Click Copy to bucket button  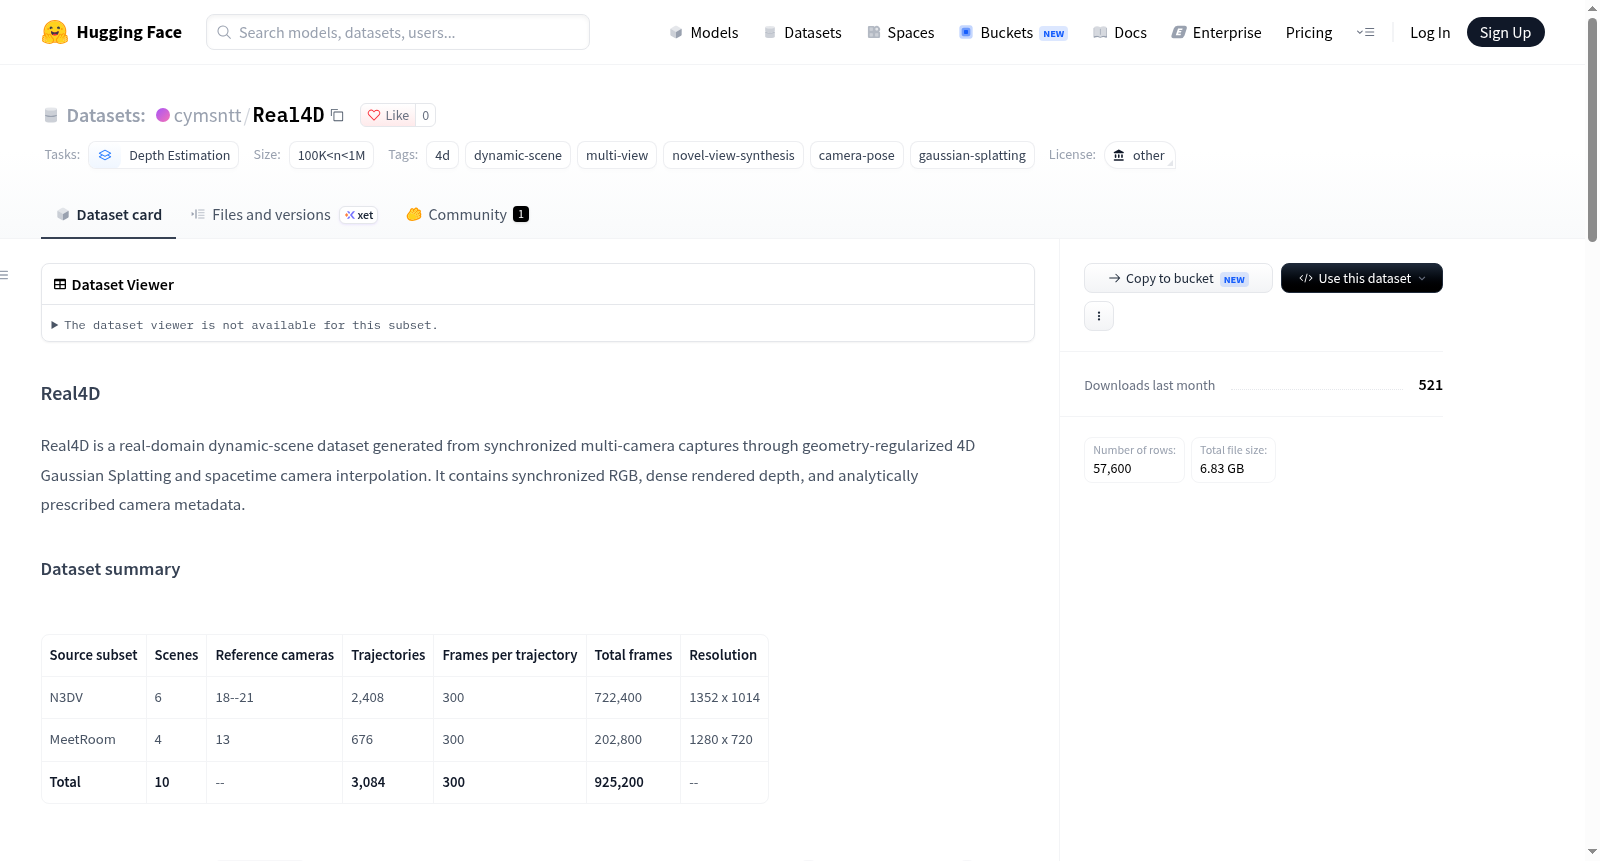click(1178, 278)
